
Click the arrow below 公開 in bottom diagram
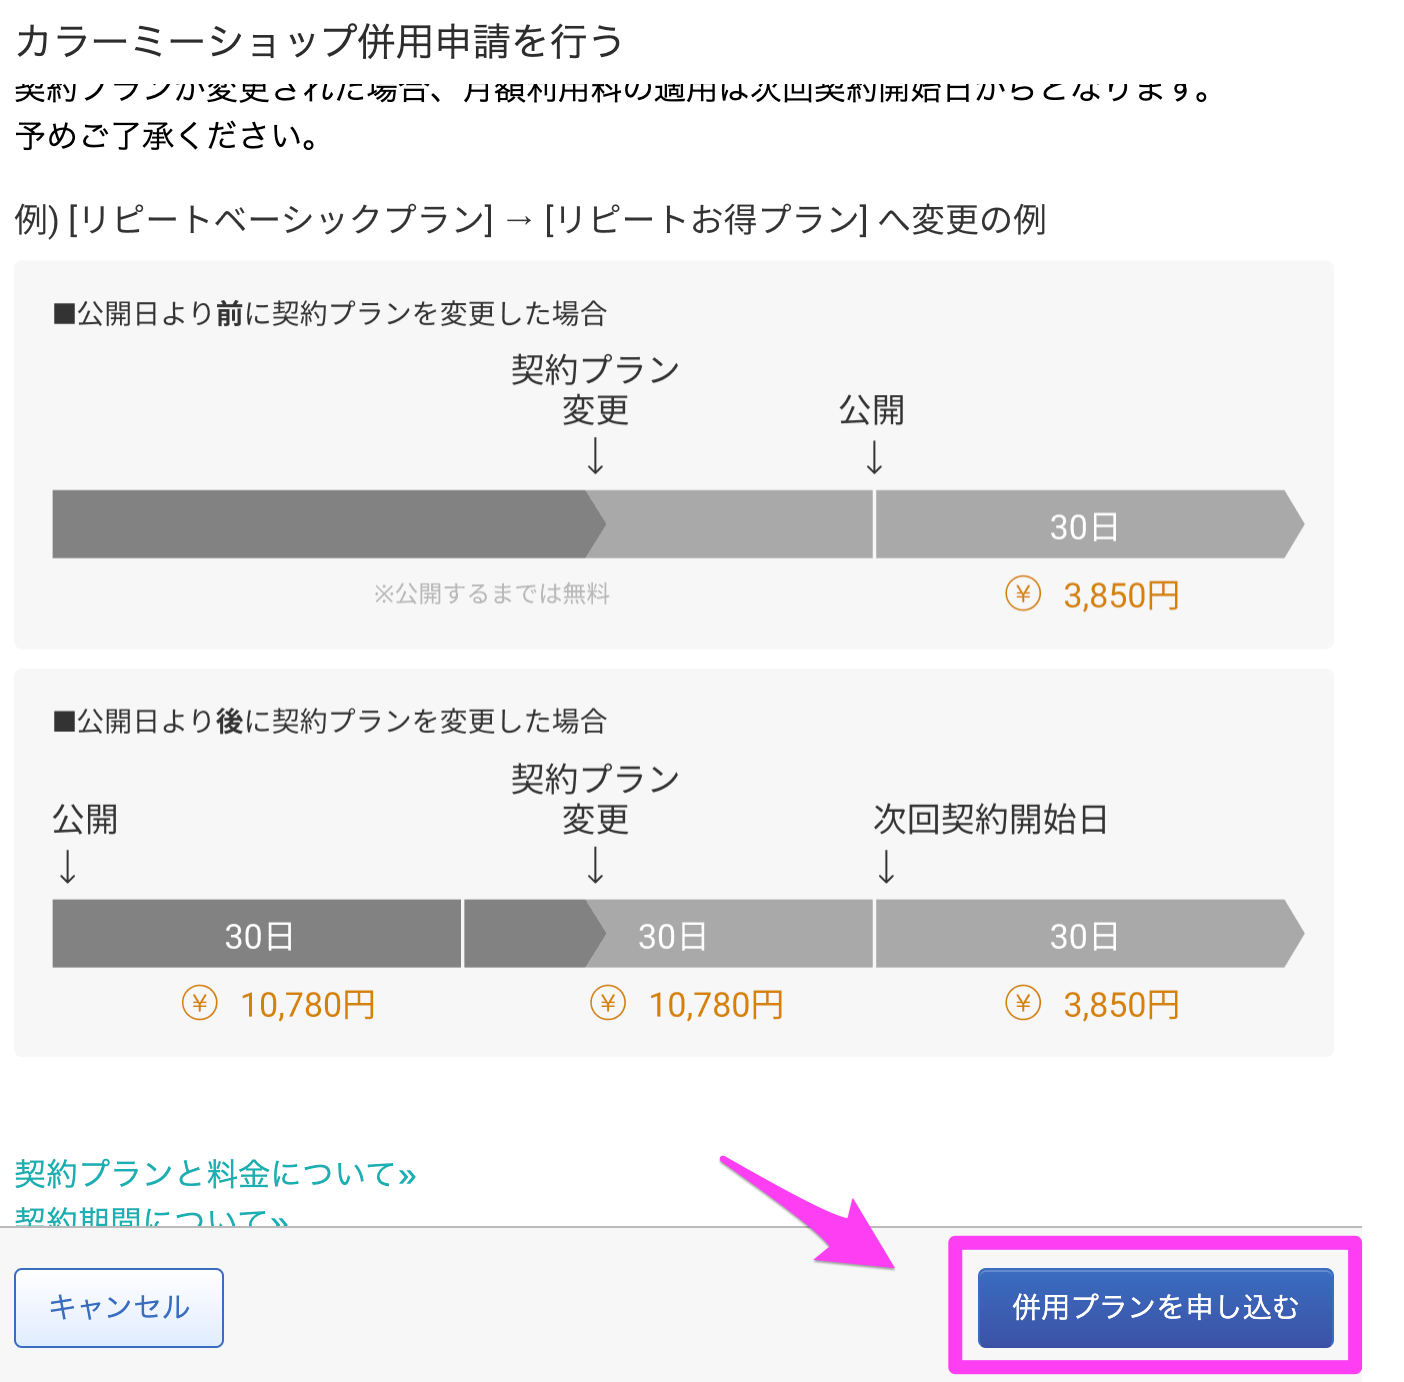click(x=68, y=871)
